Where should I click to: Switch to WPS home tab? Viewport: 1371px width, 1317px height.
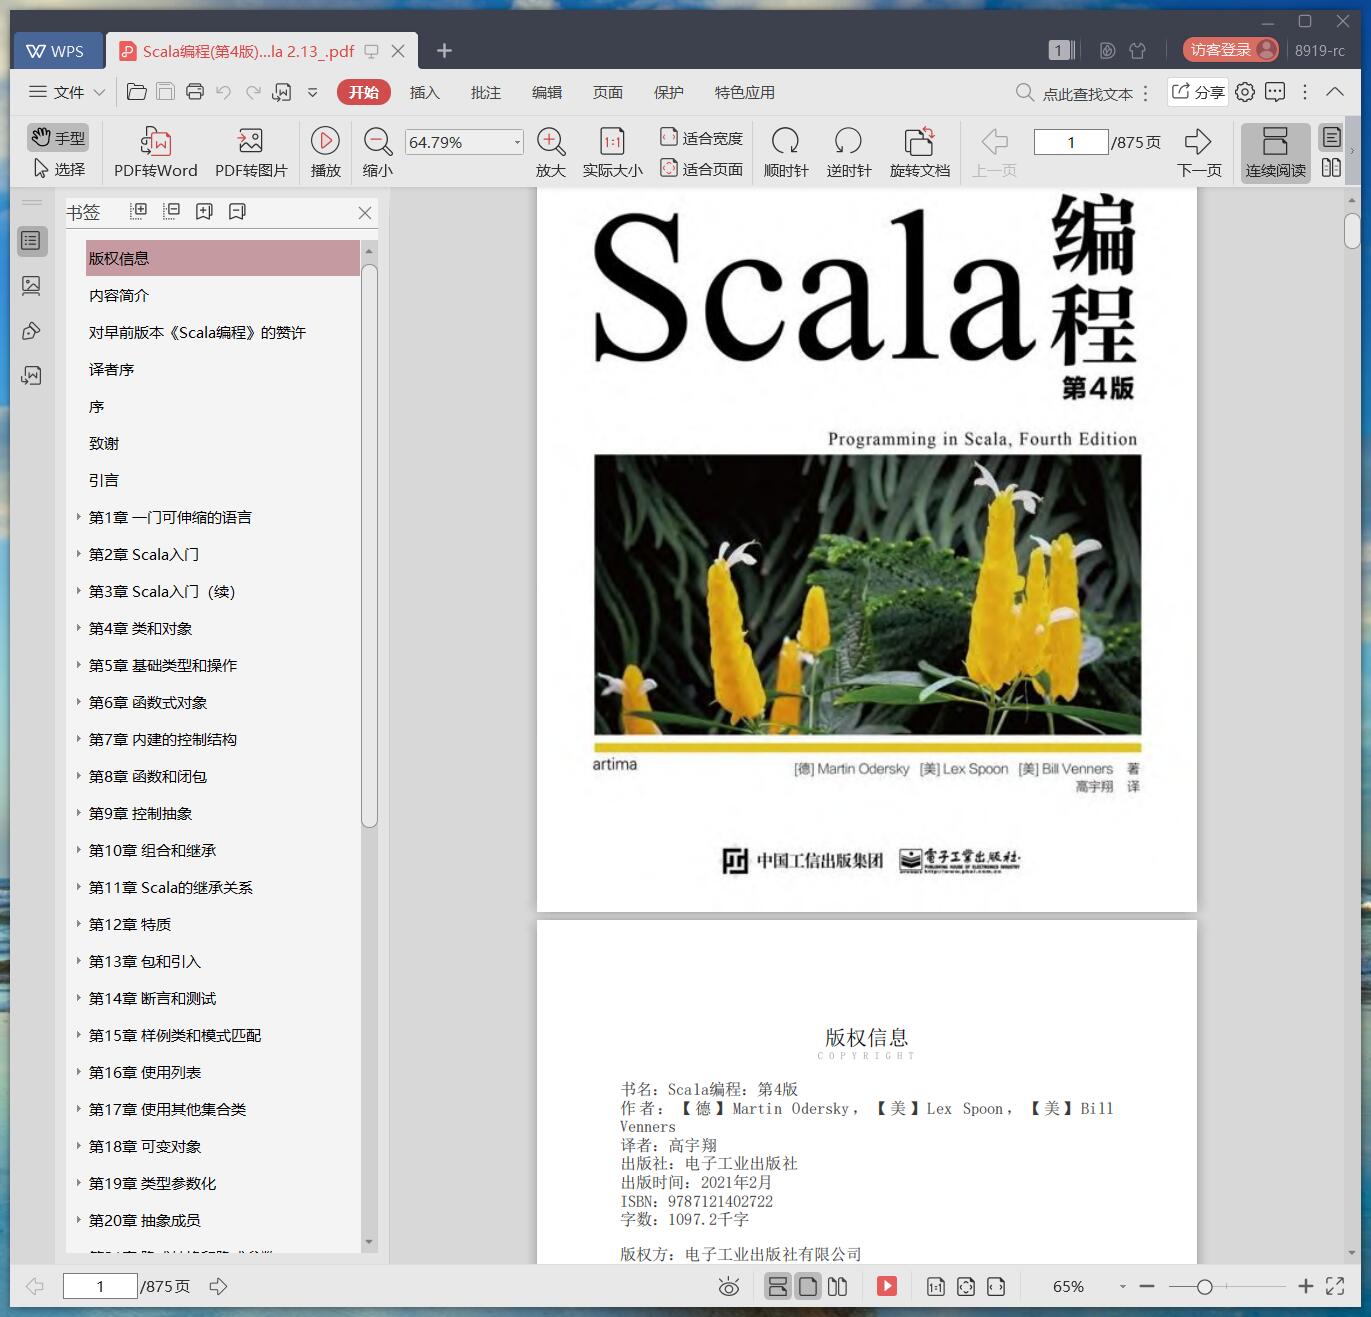click(57, 51)
